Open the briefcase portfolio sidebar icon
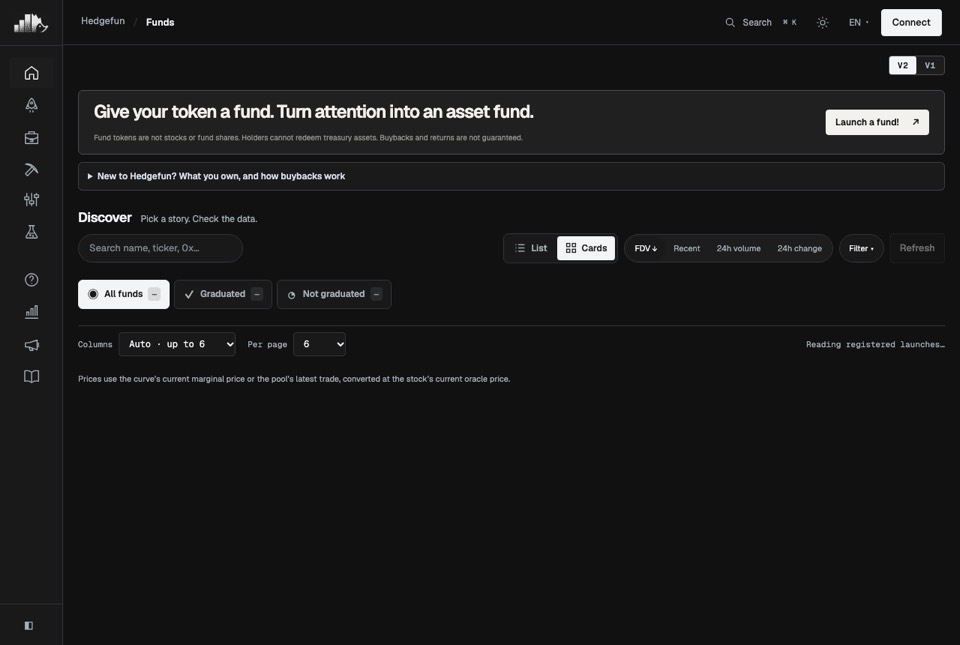This screenshot has width=960, height=645. click(31, 138)
